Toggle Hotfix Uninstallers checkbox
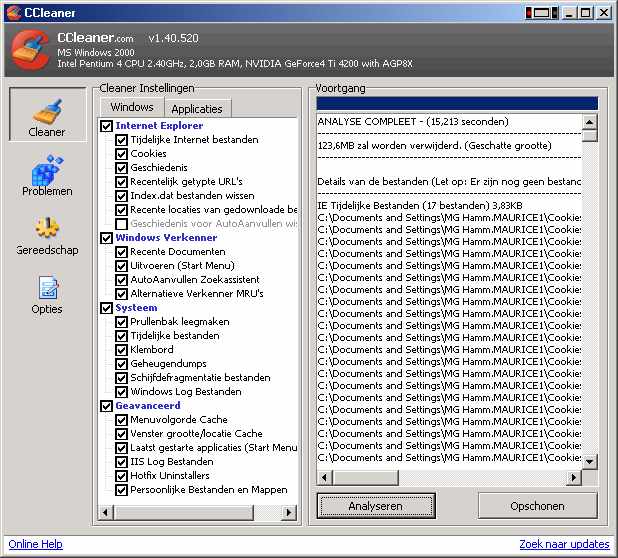This screenshot has width=618, height=558. (x=121, y=476)
